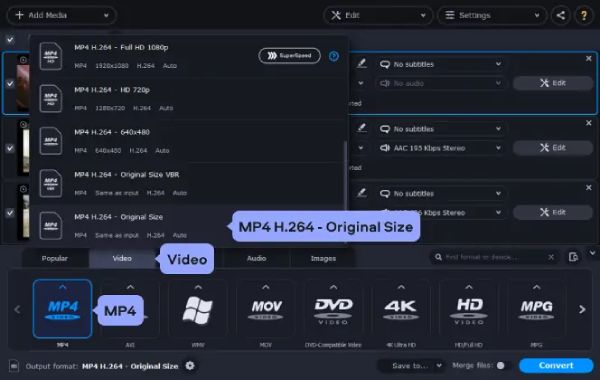Uncheck the first file's checkbox
Image resolution: width=600 pixels, height=380 pixels.
(10, 83)
